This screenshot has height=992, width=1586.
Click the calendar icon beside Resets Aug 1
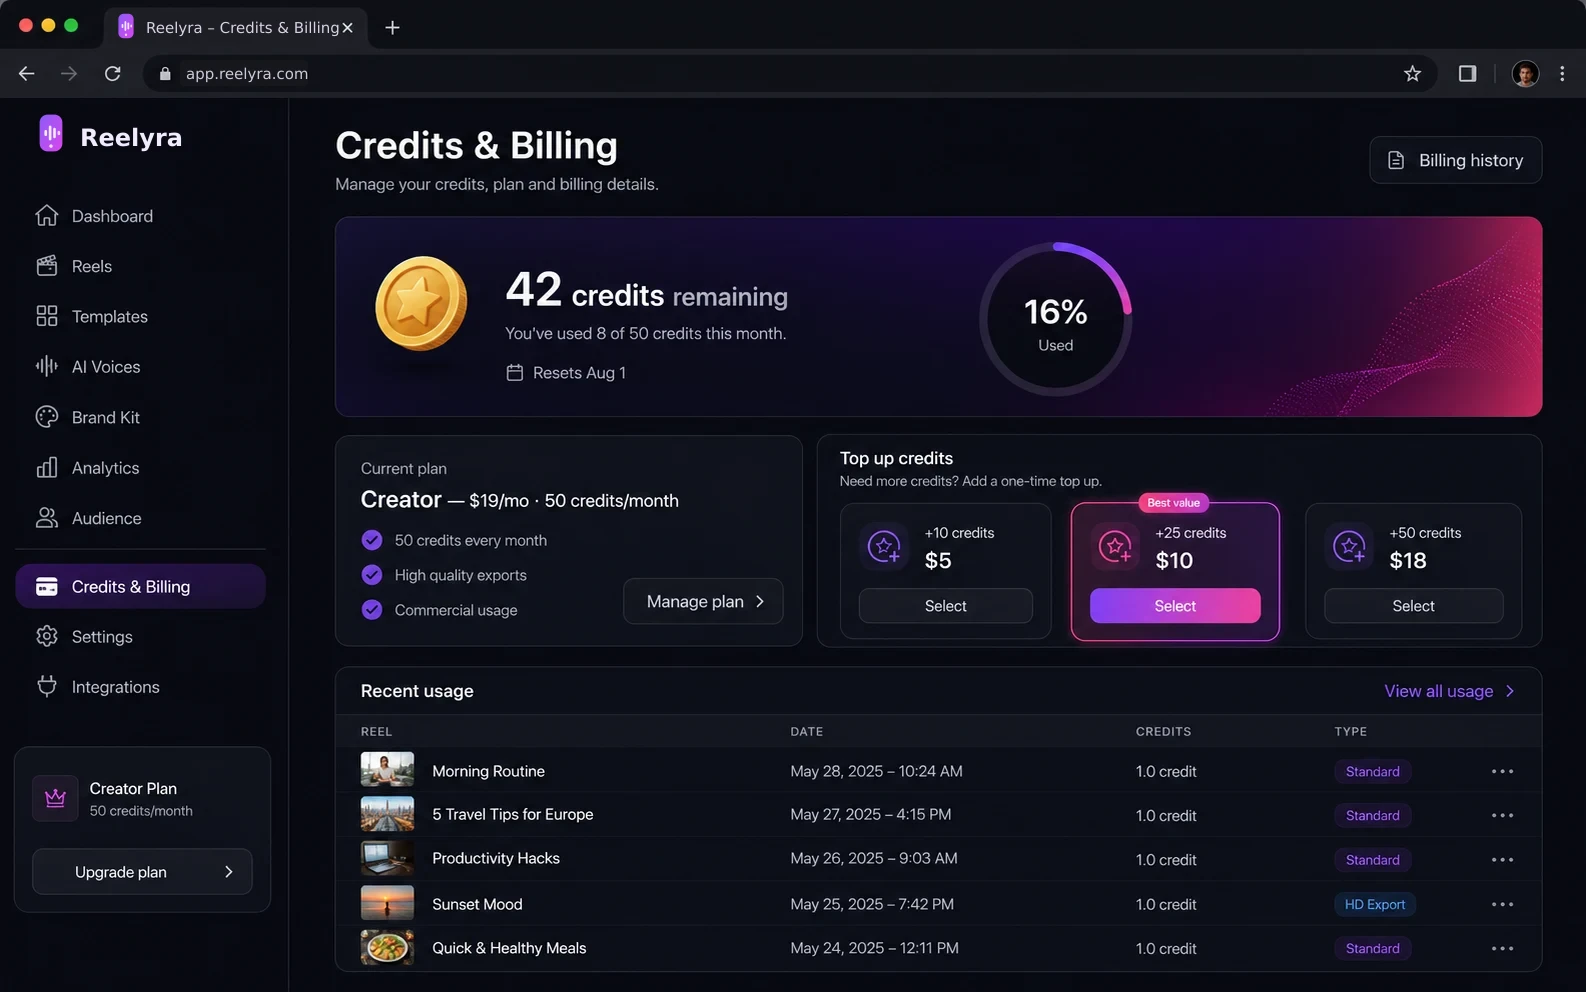515,373
